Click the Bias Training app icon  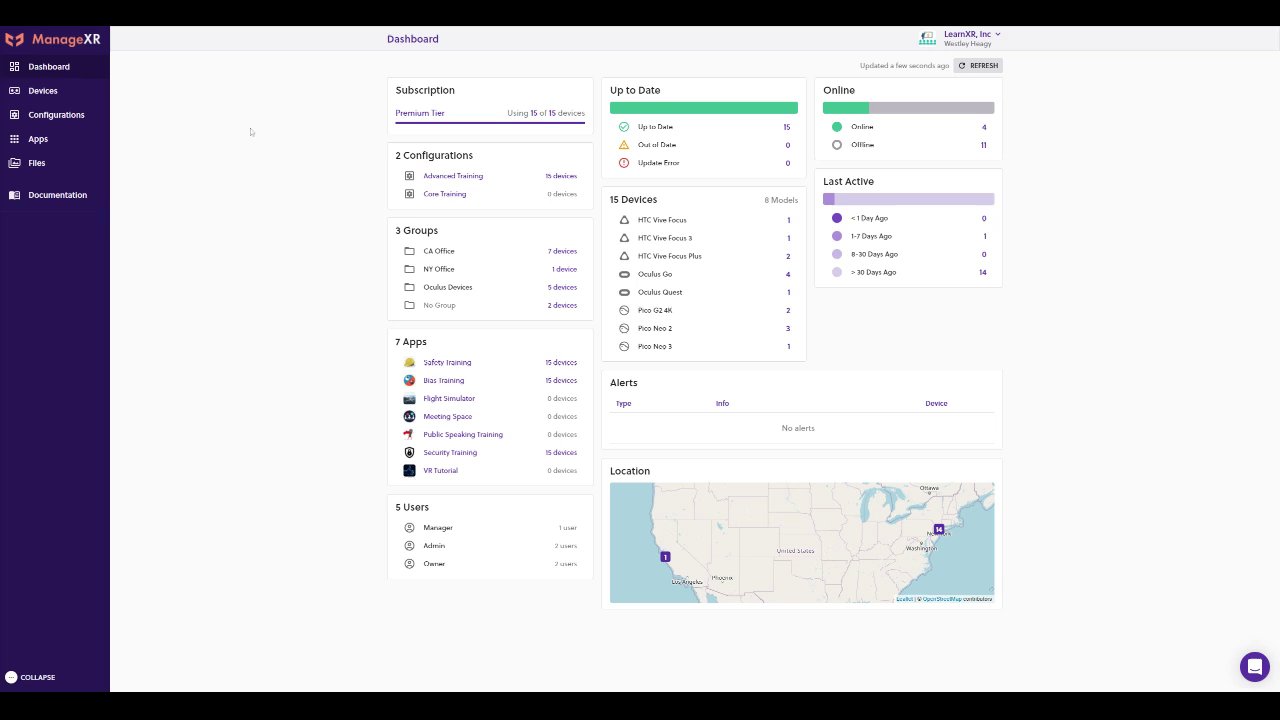pos(409,380)
